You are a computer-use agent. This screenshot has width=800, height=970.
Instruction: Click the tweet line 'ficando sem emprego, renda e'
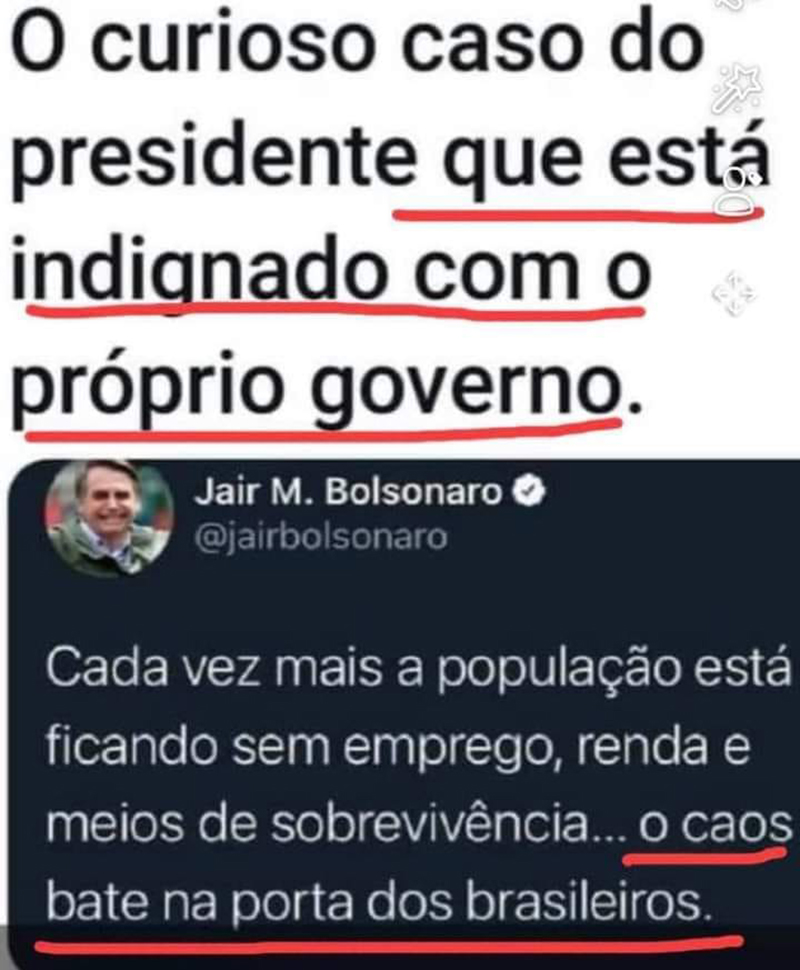tap(398, 747)
